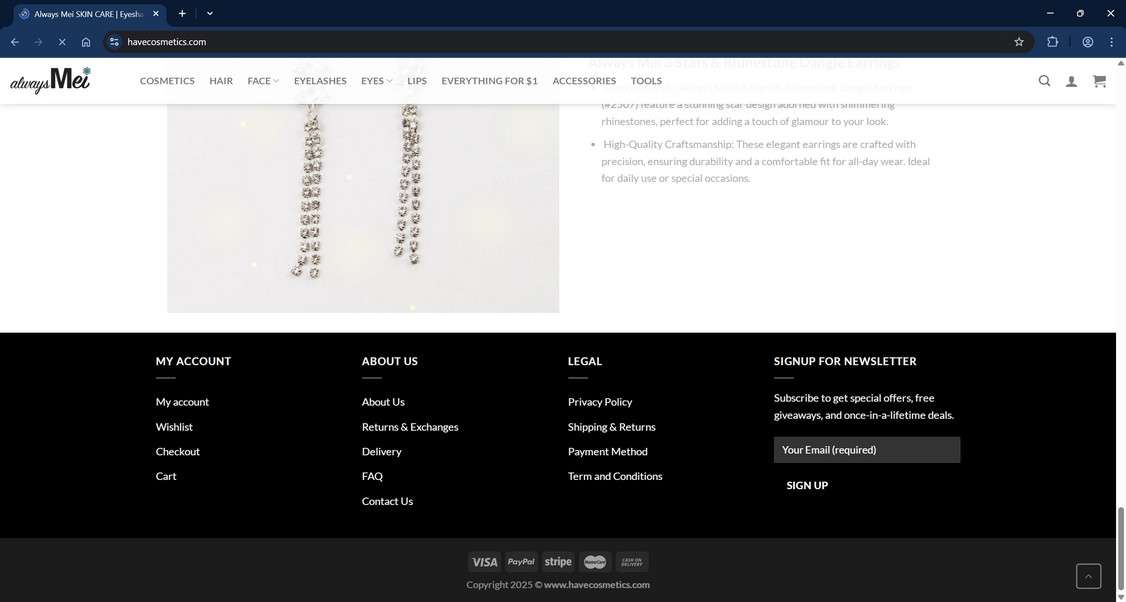Click the Your Email input field
1126x602 pixels.
click(x=867, y=450)
